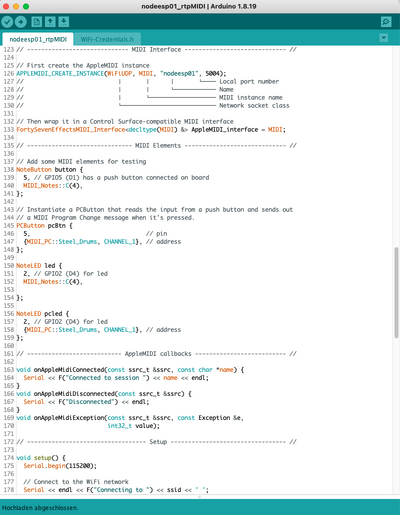Screen dimensions: 400x515
Task: Click comment 'Add some MIDI elements for testing'
Action: click(x=81, y=161)
